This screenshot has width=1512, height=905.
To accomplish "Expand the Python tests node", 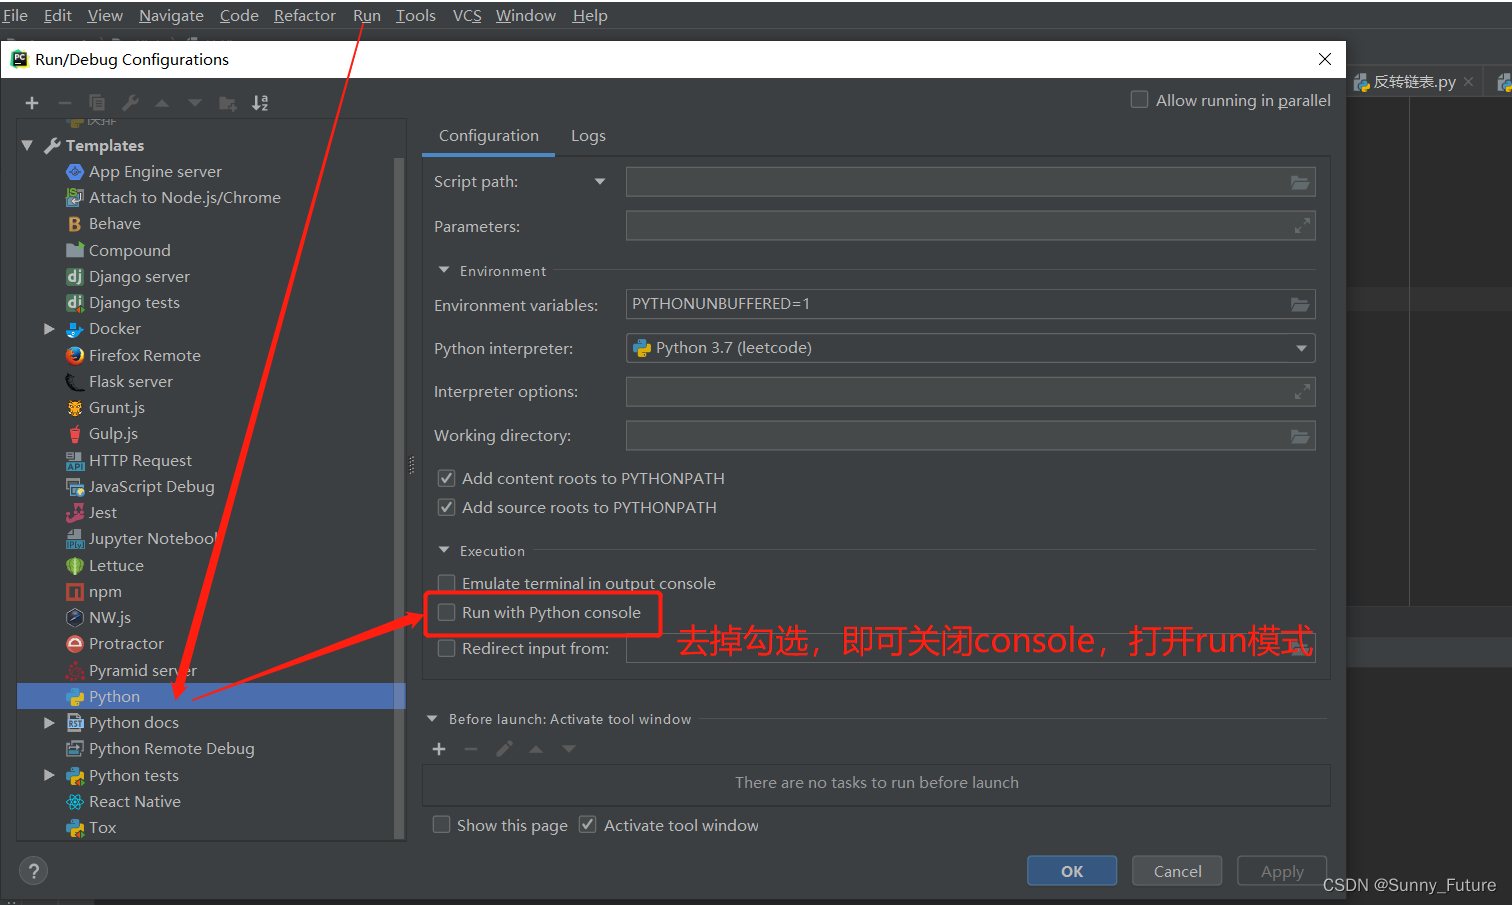I will 49,776.
